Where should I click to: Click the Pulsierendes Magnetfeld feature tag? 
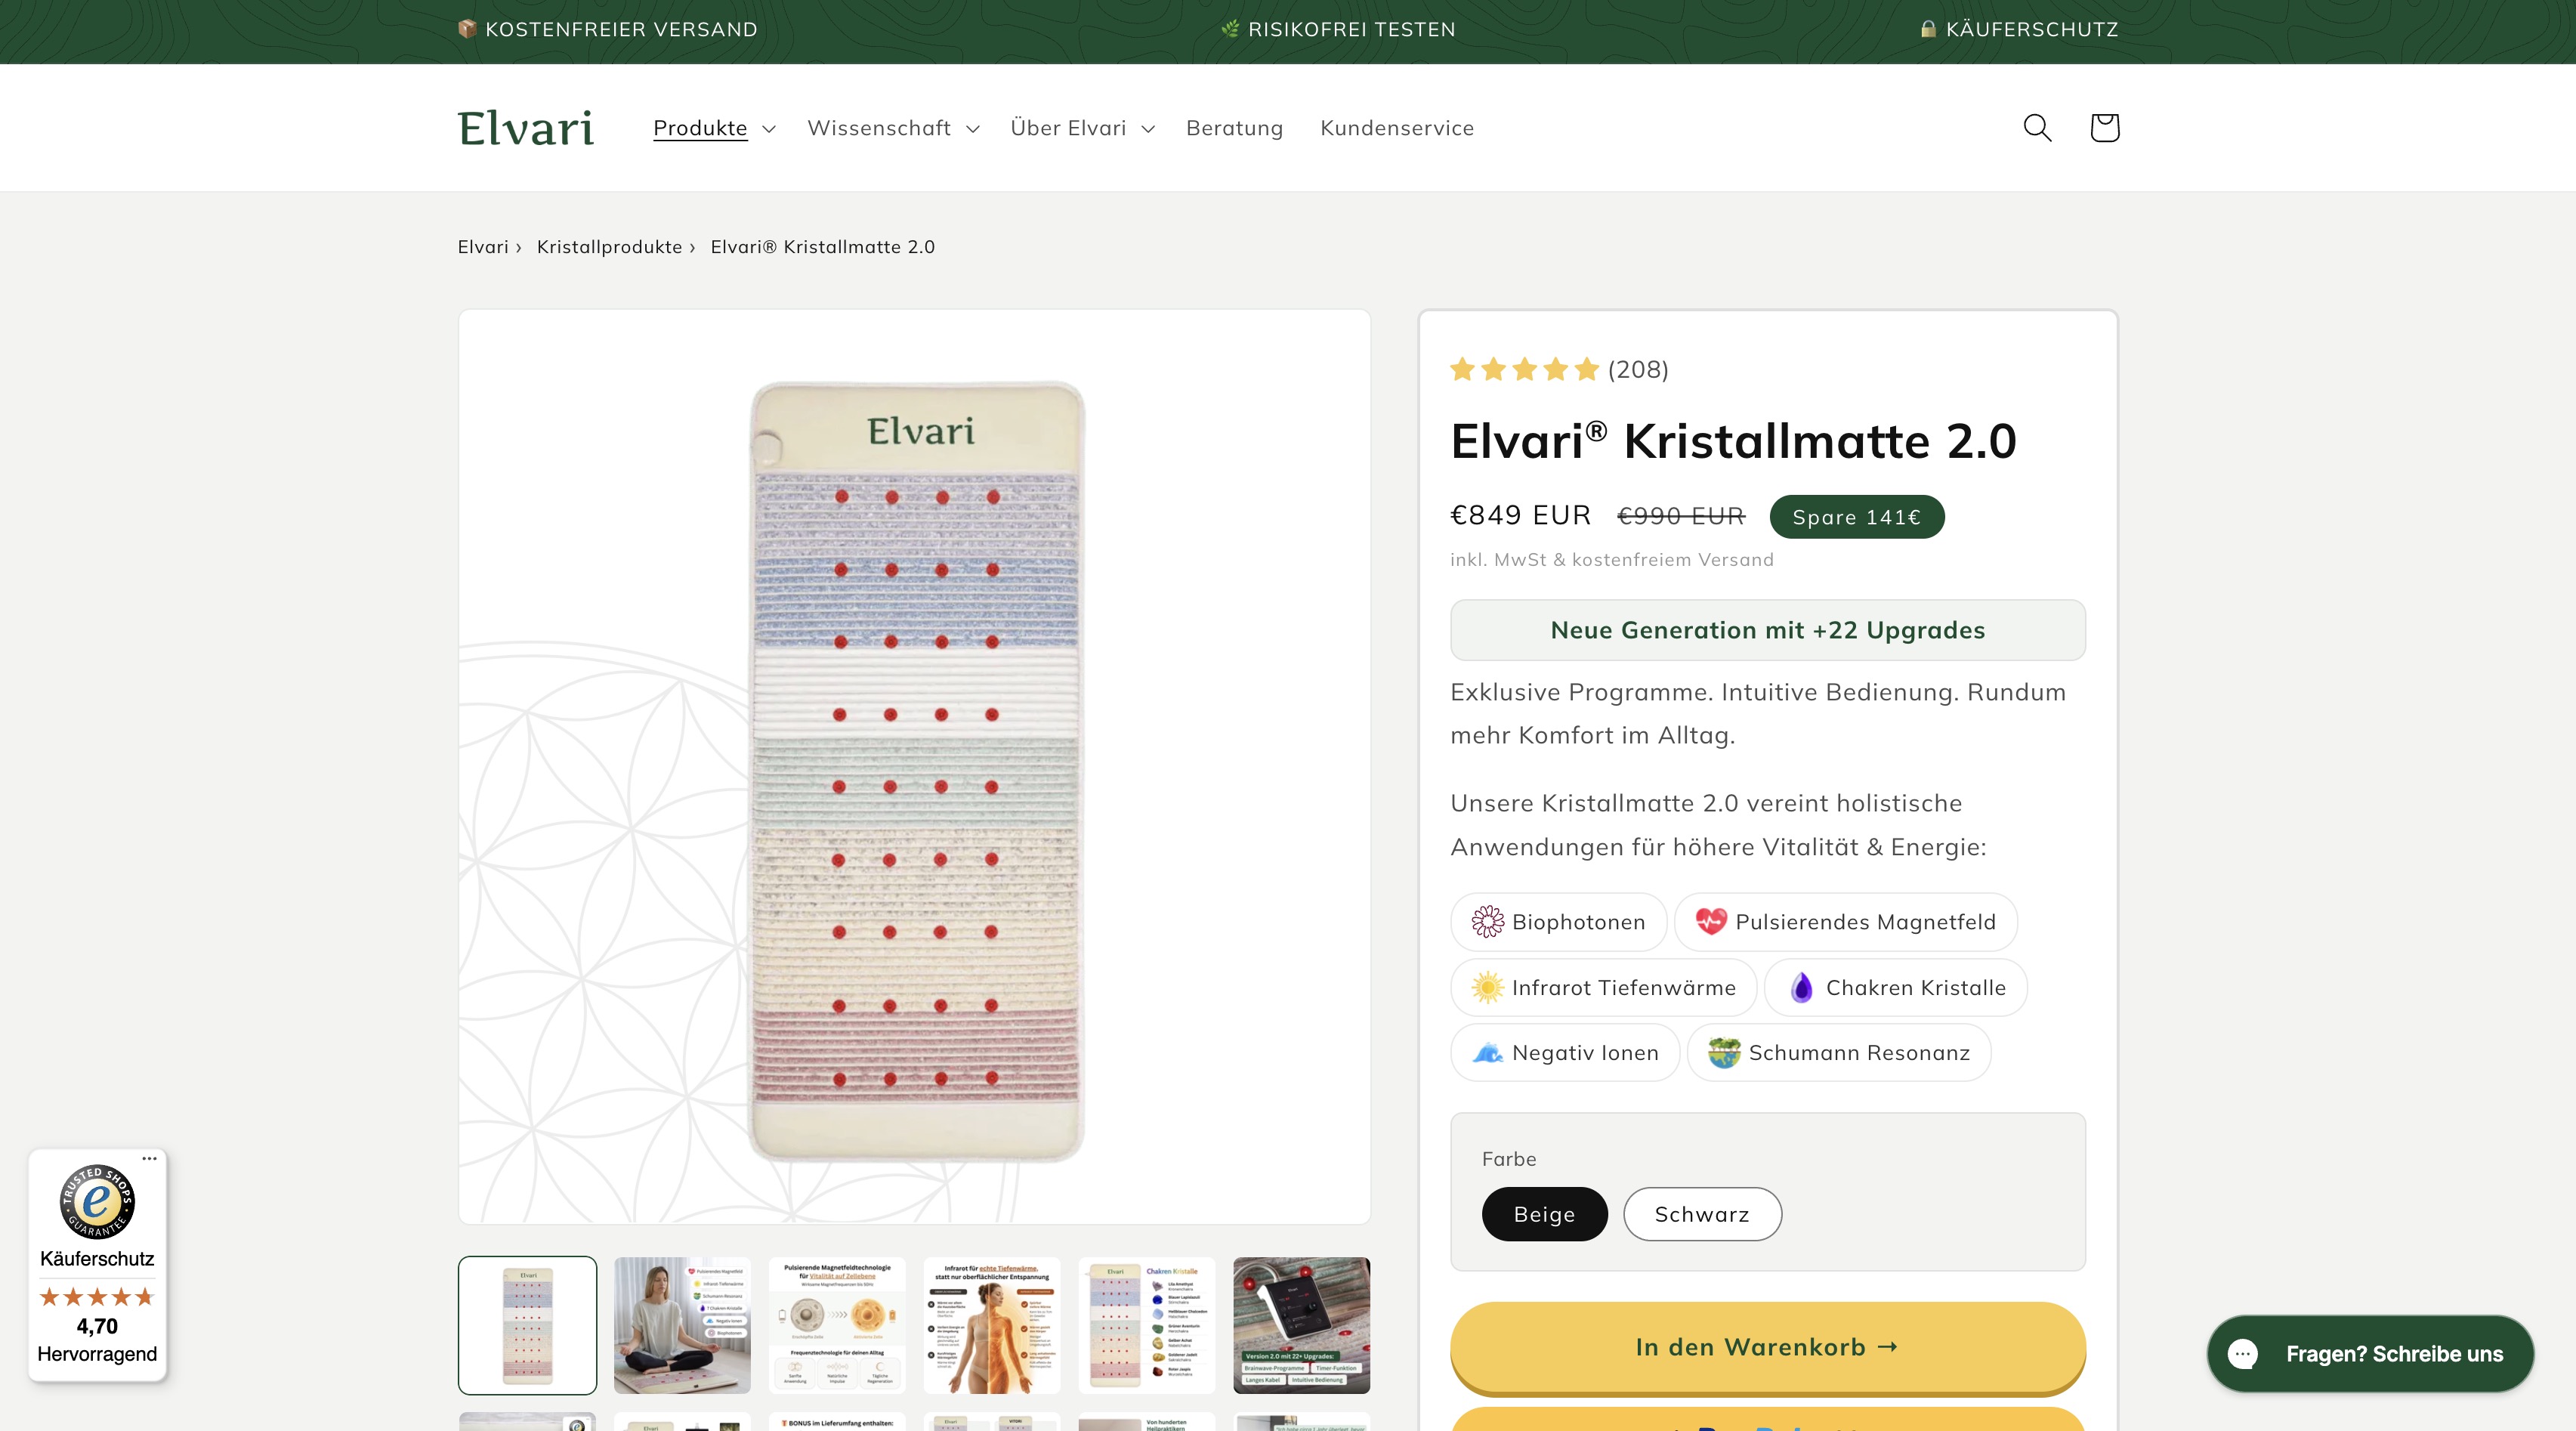pyautogui.click(x=1845, y=922)
